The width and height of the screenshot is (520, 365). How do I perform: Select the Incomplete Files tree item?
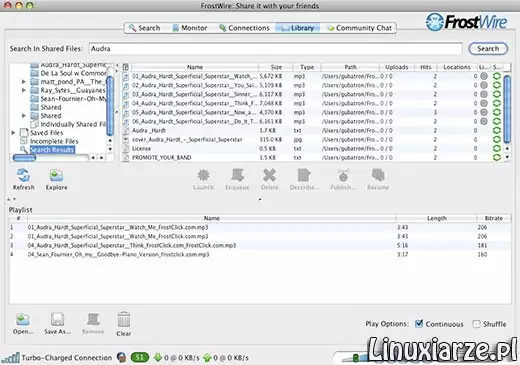[54, 141]
